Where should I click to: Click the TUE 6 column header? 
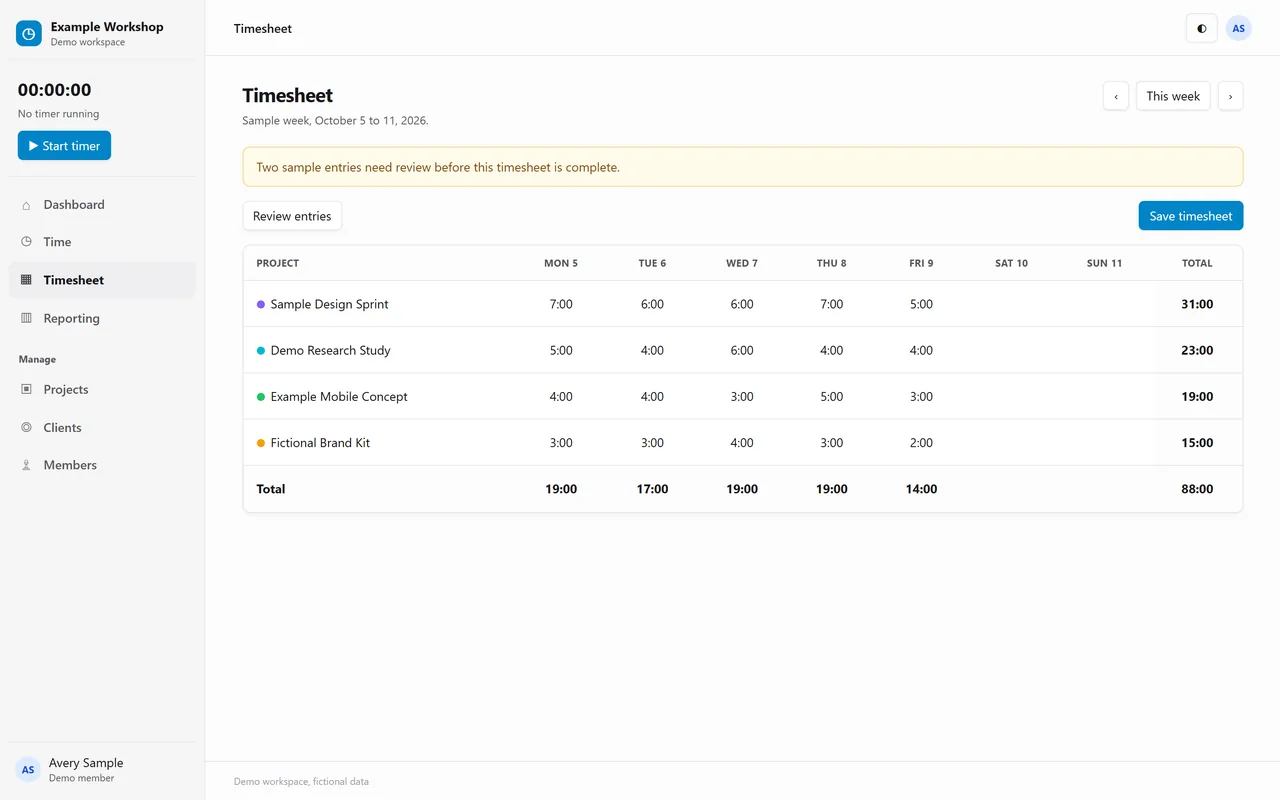point(652,263)
